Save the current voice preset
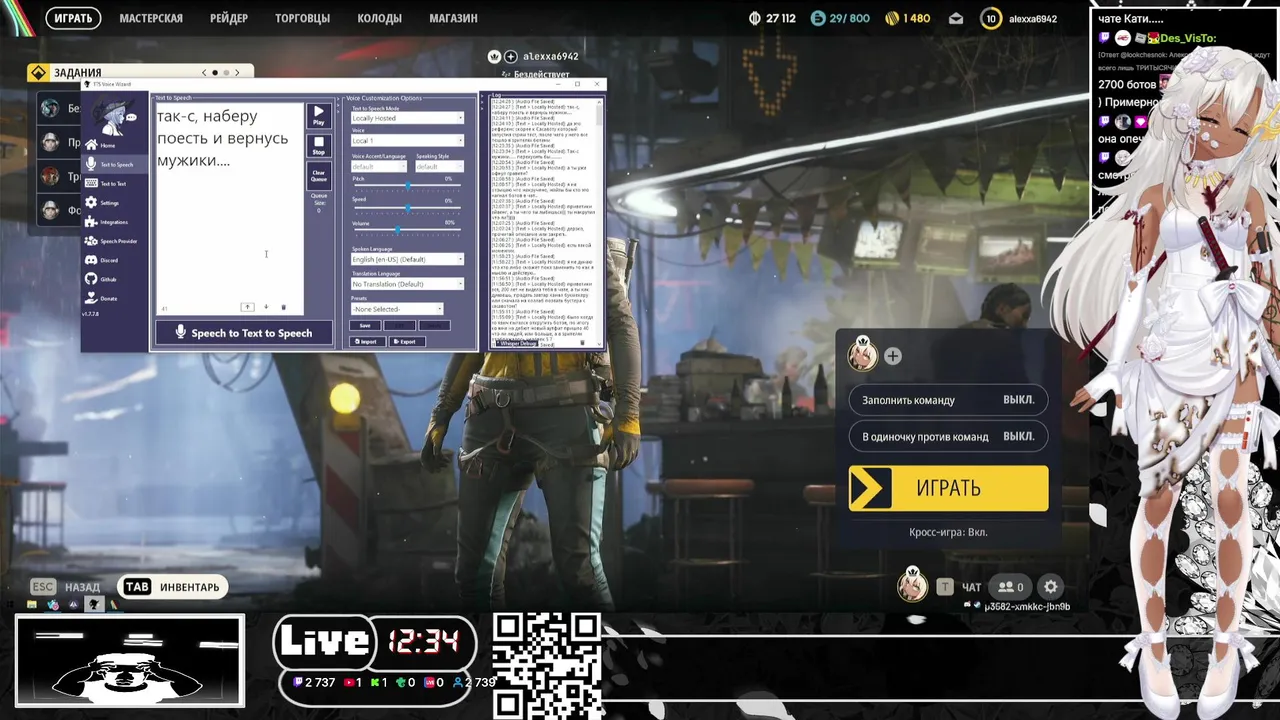 (x=365, y=325)
